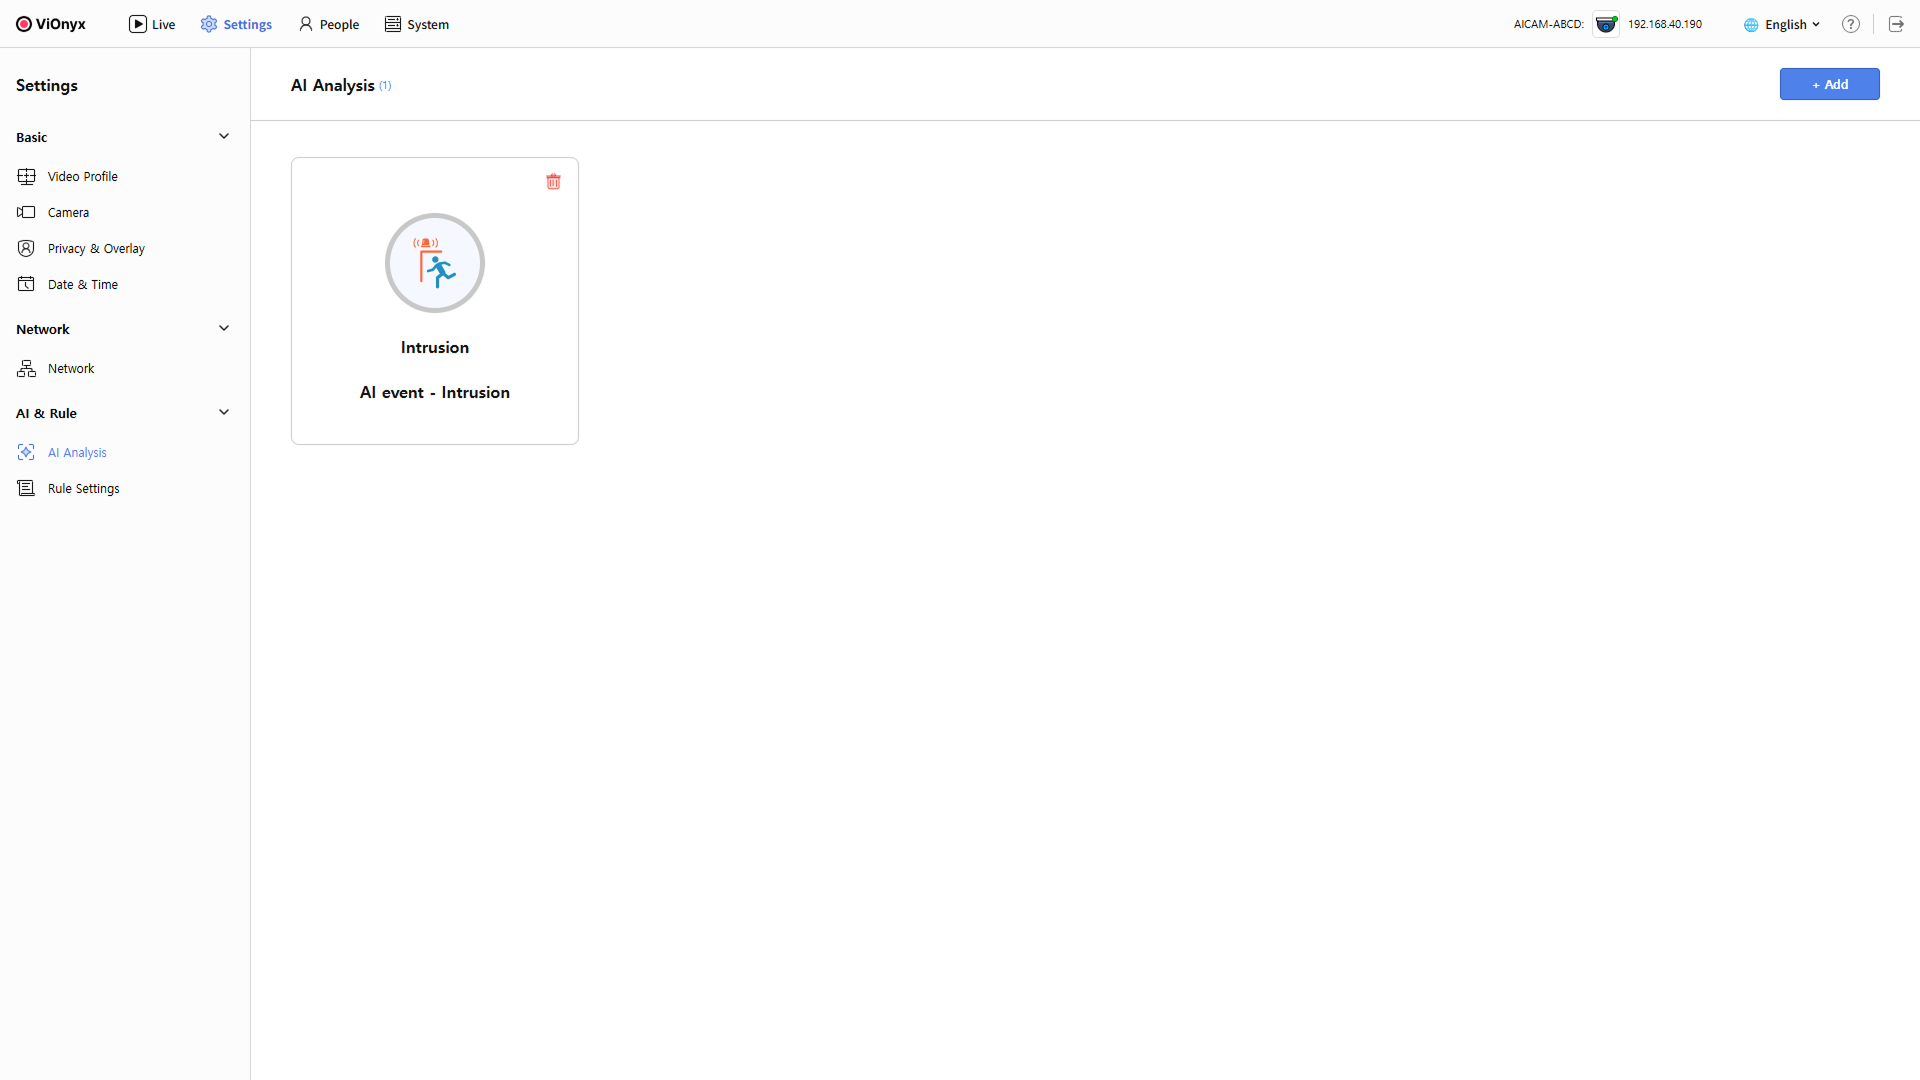The height and width of the screenshot is (1080, 1920).
Task: Click the Intrusion running-person icon
Action: tap(435, 263)
